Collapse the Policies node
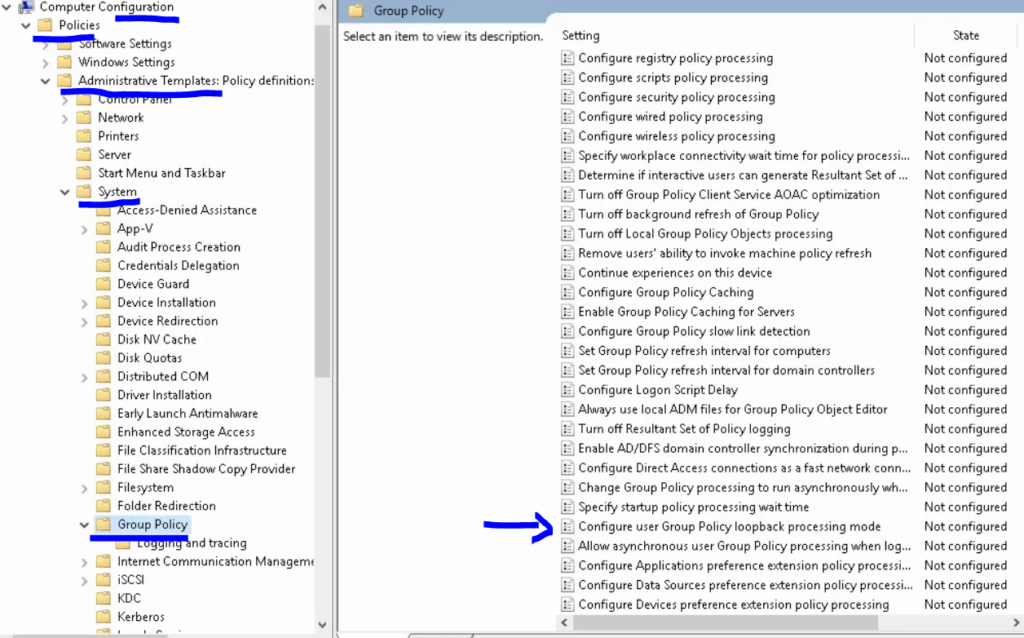The height and width of the screenshot is (638, 1024). pyautogui.click(x=26, y=25)
